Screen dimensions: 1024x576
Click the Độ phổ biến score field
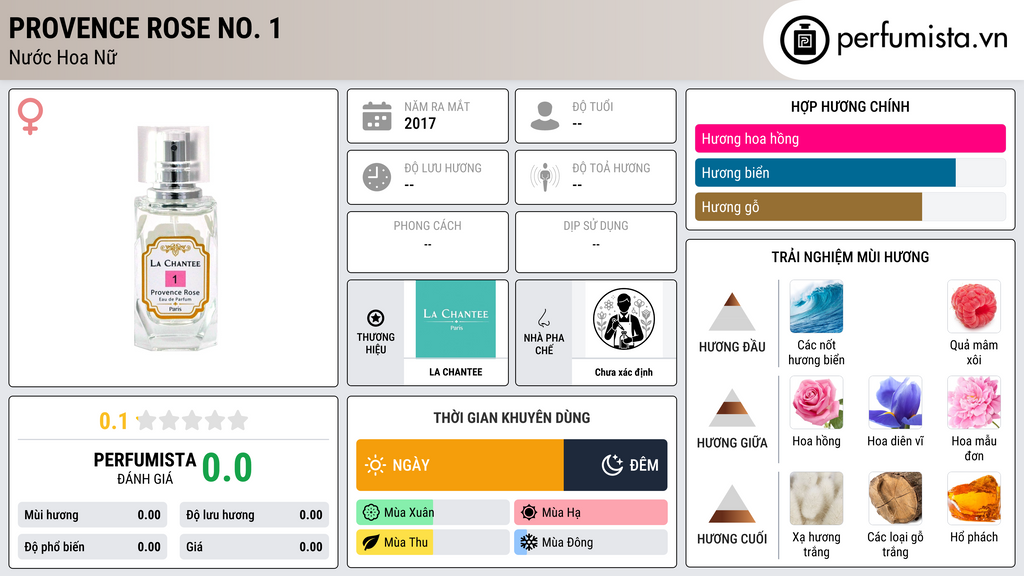click(x=92, y=547)
